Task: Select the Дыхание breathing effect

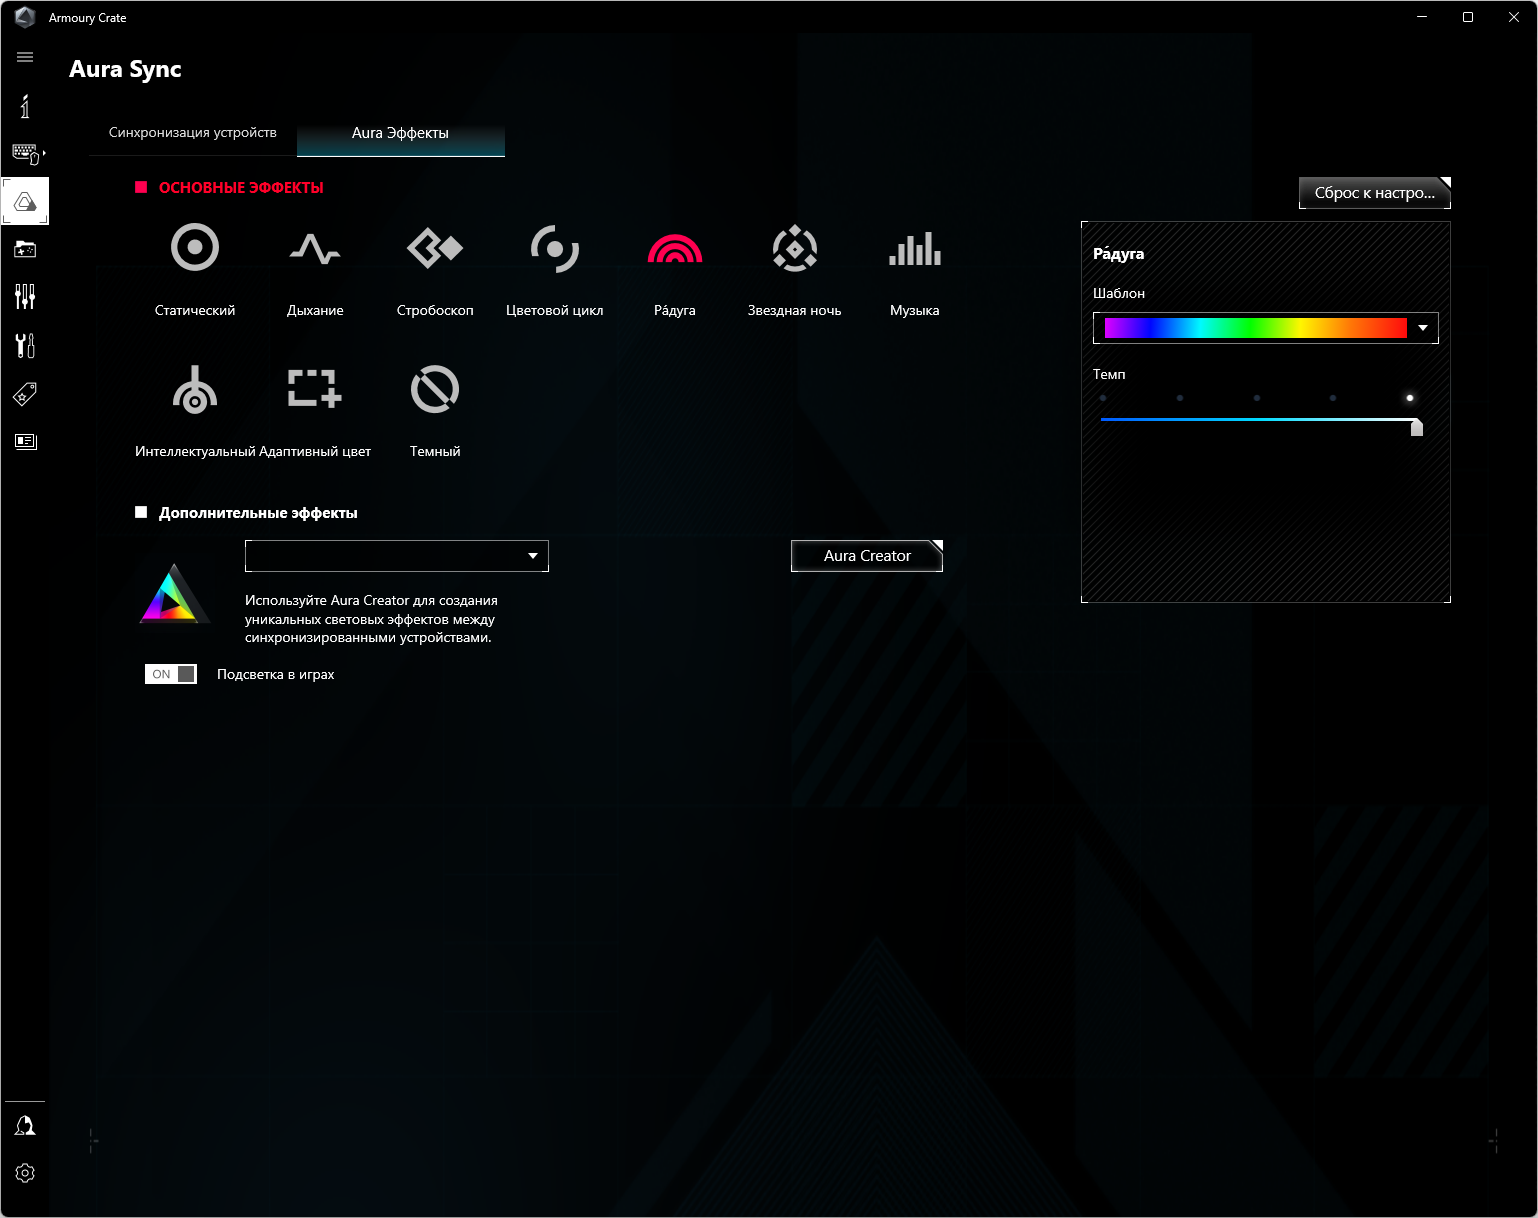Action: (x=315, y=248)
